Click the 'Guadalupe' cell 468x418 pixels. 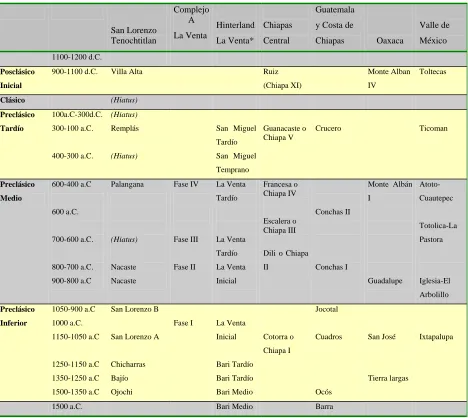(x=385, y=281)
